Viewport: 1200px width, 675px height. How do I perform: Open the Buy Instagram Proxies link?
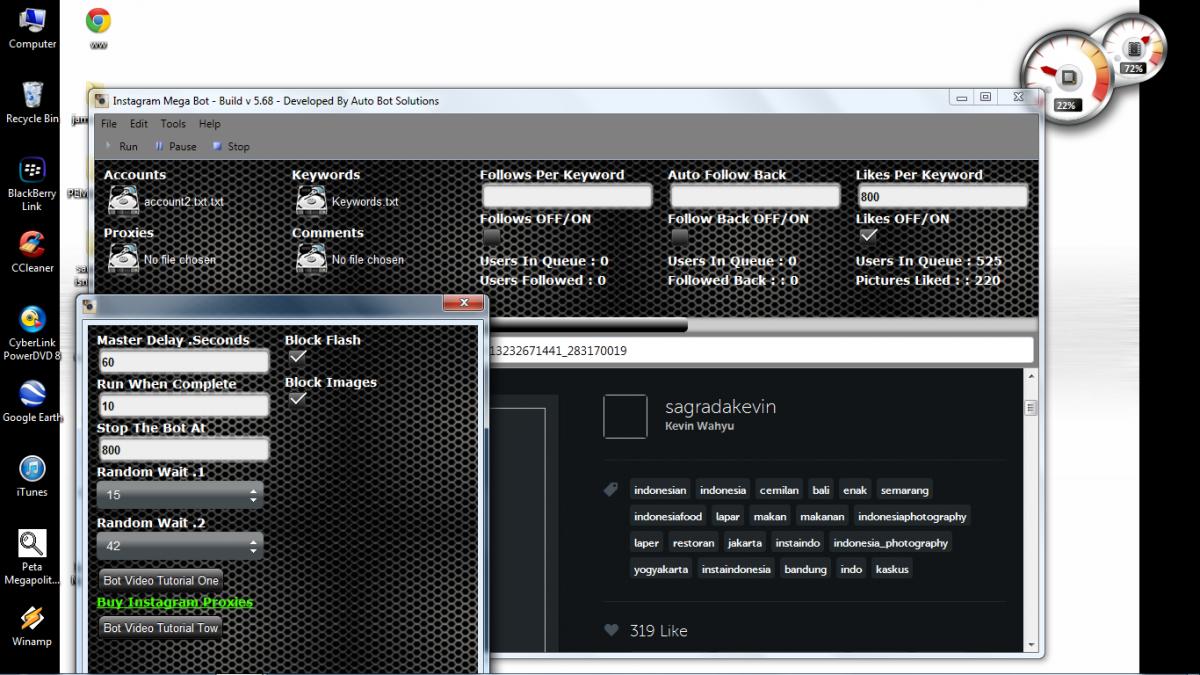pos(175,602)
